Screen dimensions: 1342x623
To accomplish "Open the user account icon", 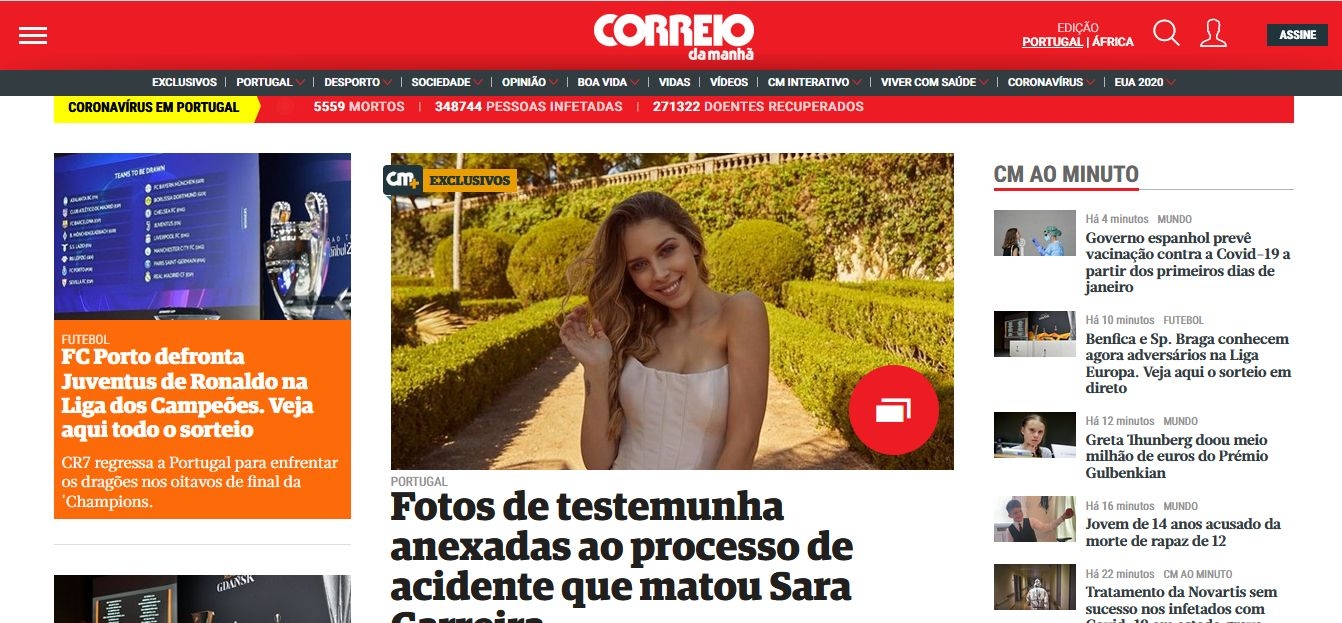I will tap(1213, 34).
